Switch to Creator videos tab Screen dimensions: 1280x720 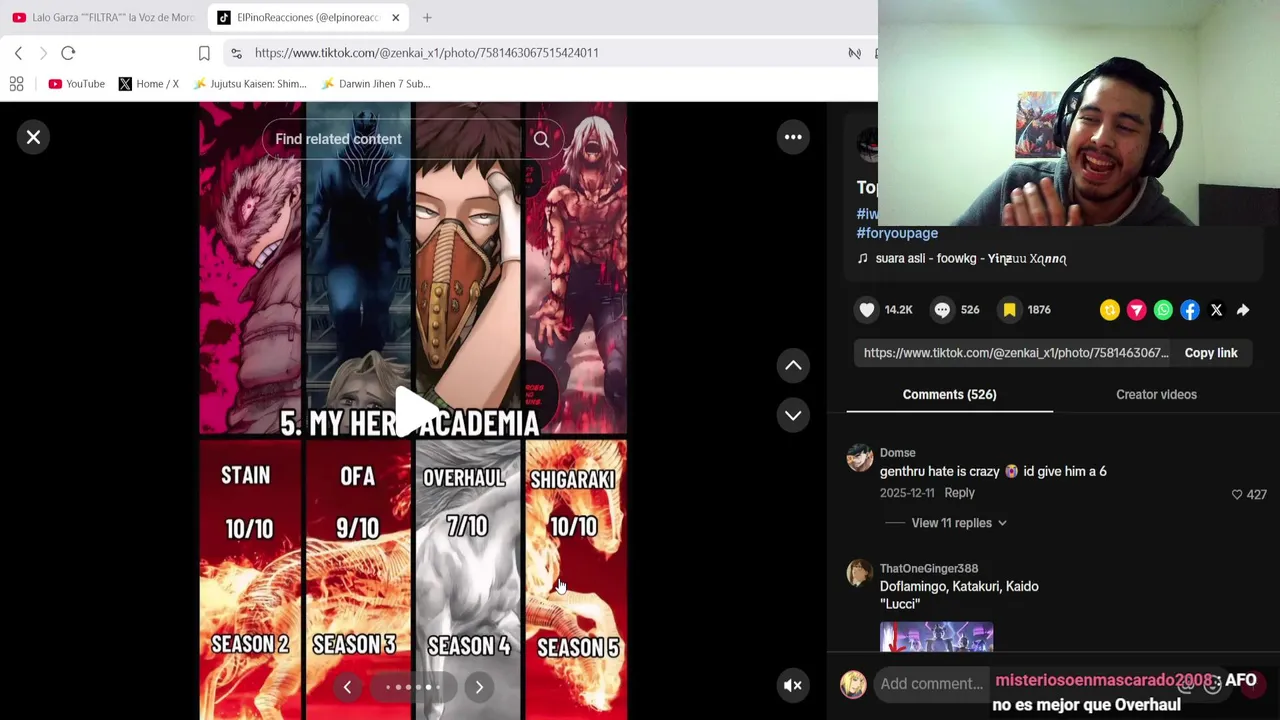click(1156, 395)
